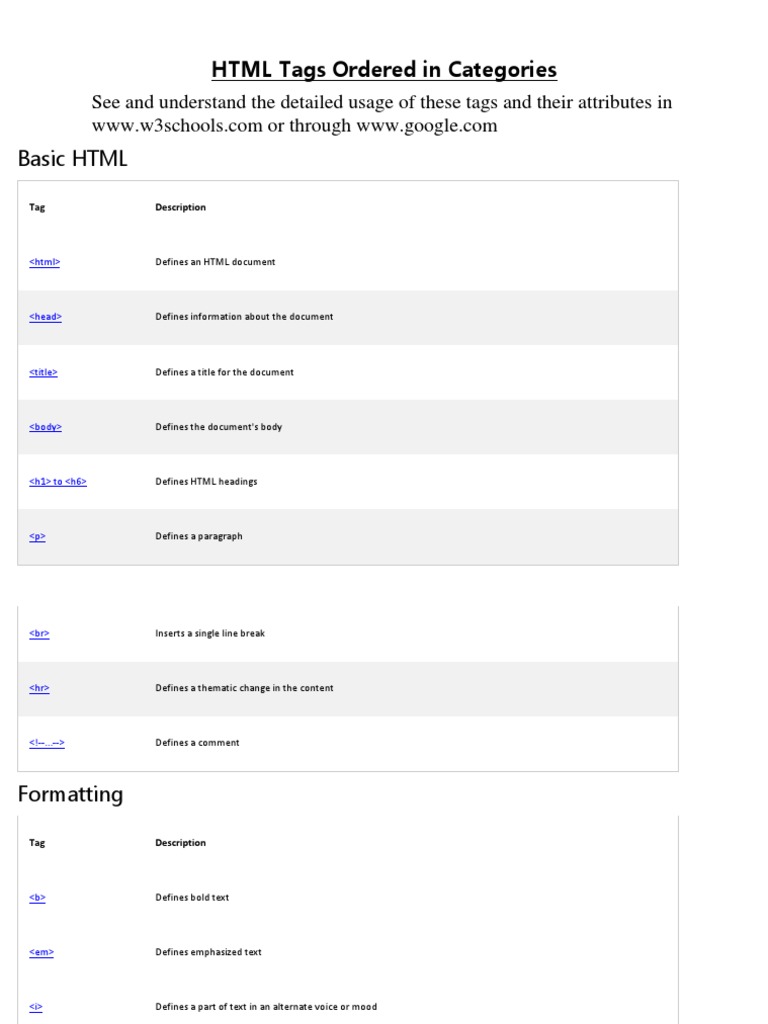Open the <p> paragraph tag link
This screenshot has width=768, height=1024.
37,537
